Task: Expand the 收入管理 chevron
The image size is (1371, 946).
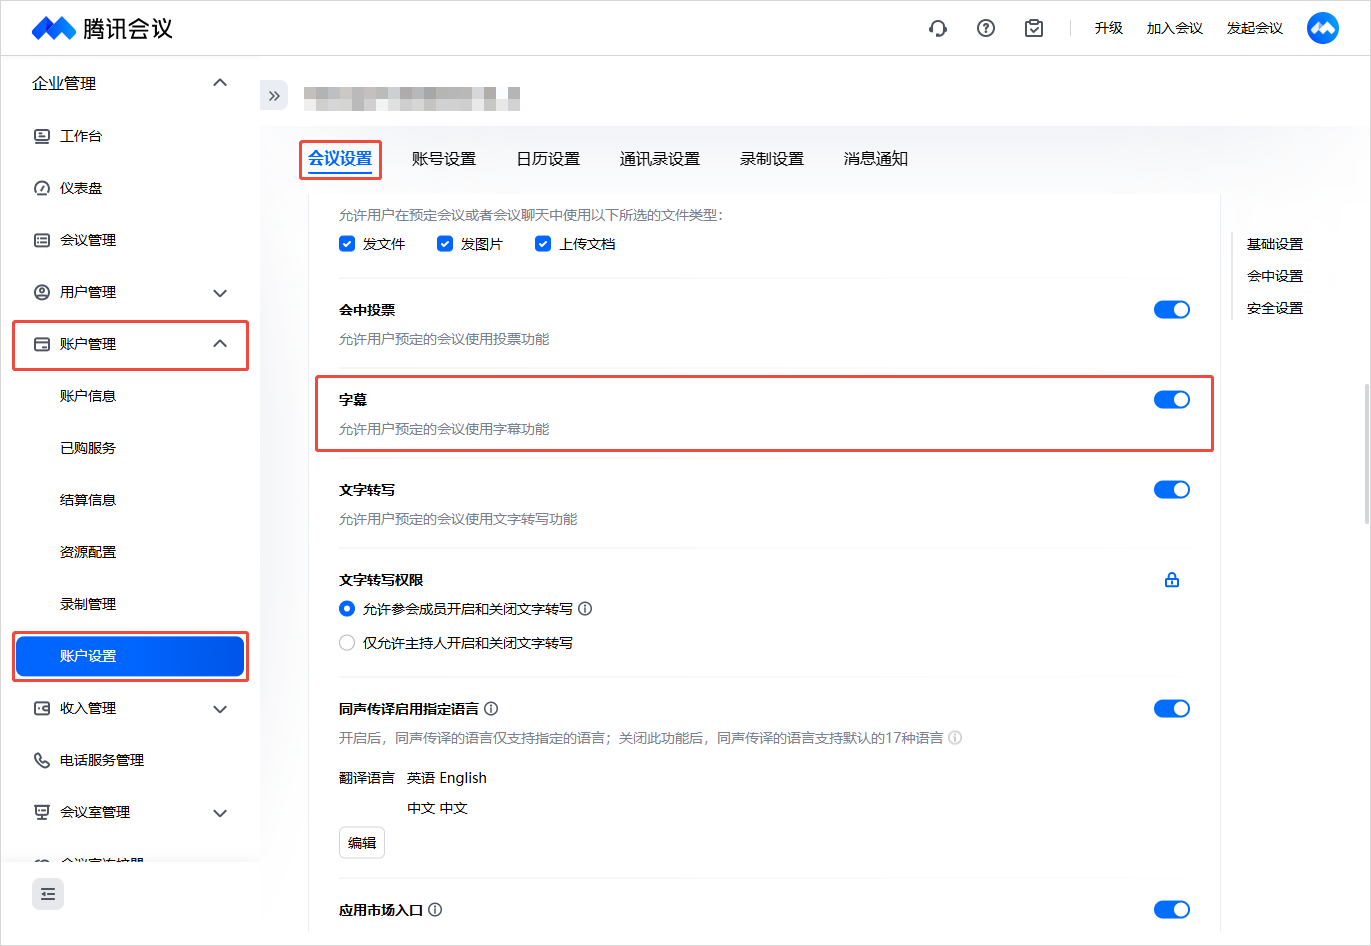Action: click(220, 709)
